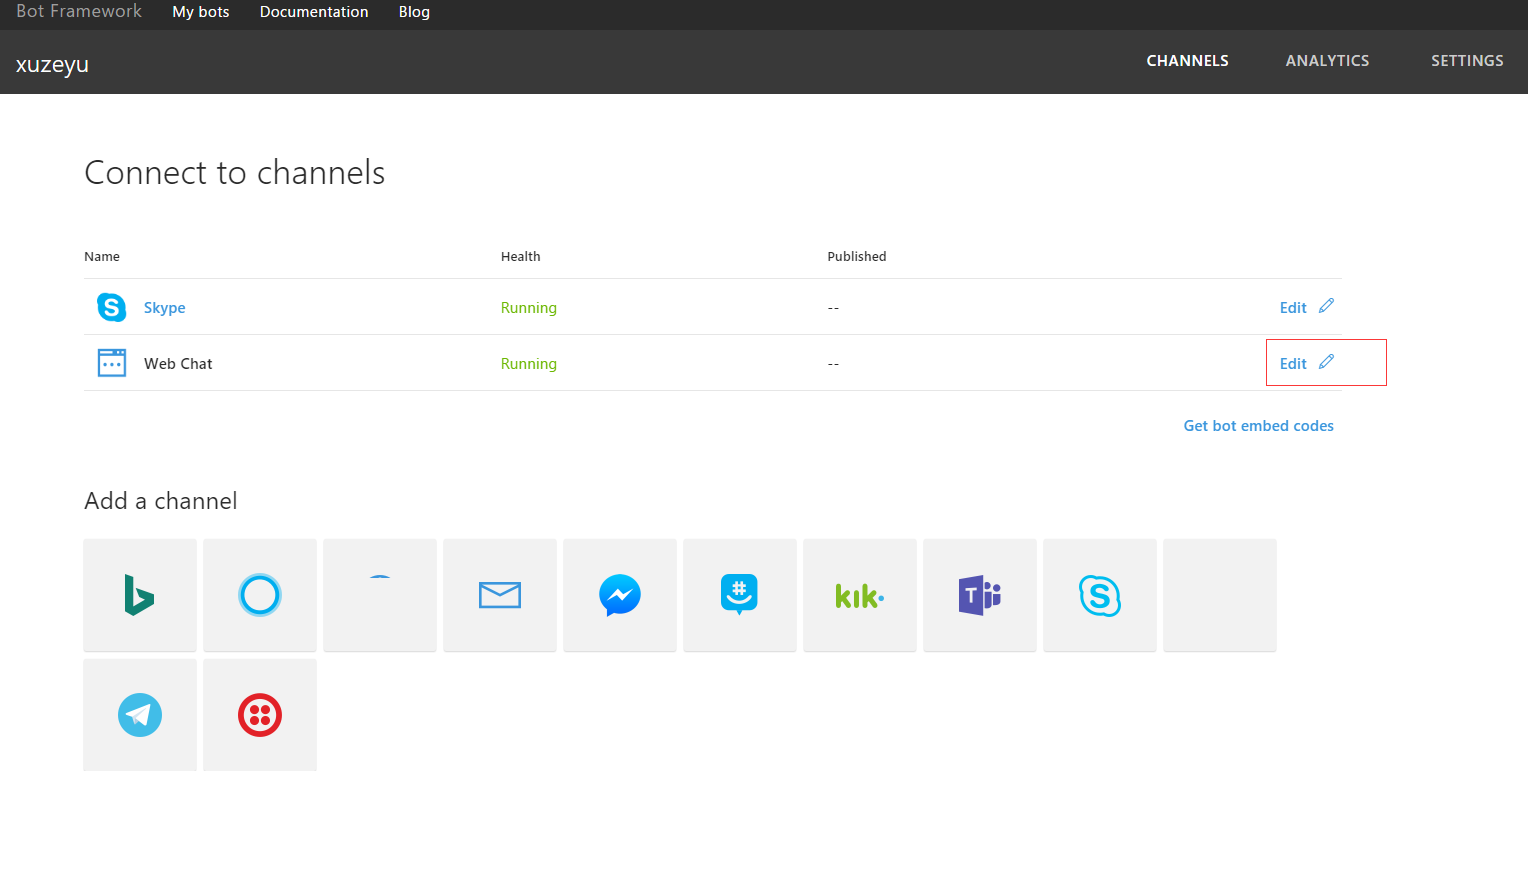The image size is (1528, 882).
Task: Add the Bing channel
Action: [x=140, y=595]
